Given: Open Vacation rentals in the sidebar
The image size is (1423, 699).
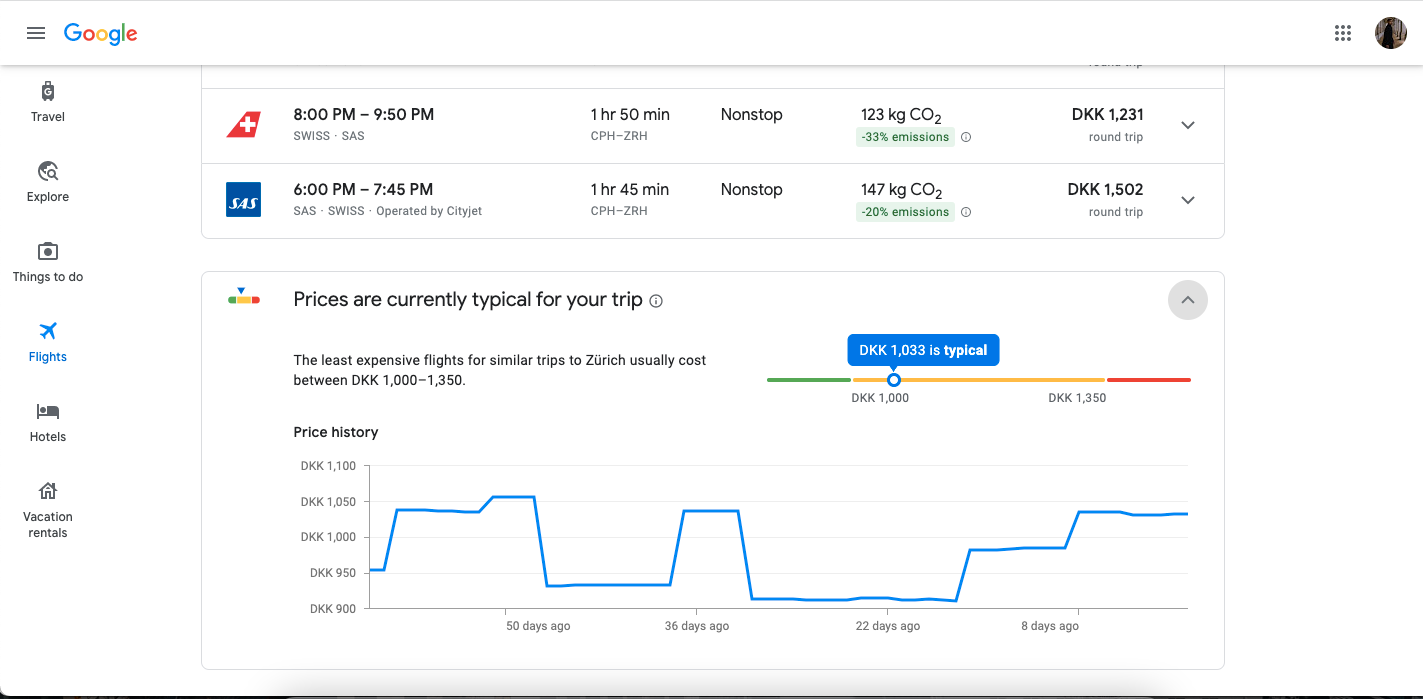Looking at the screenshot, I should click(x=47, y=508).
